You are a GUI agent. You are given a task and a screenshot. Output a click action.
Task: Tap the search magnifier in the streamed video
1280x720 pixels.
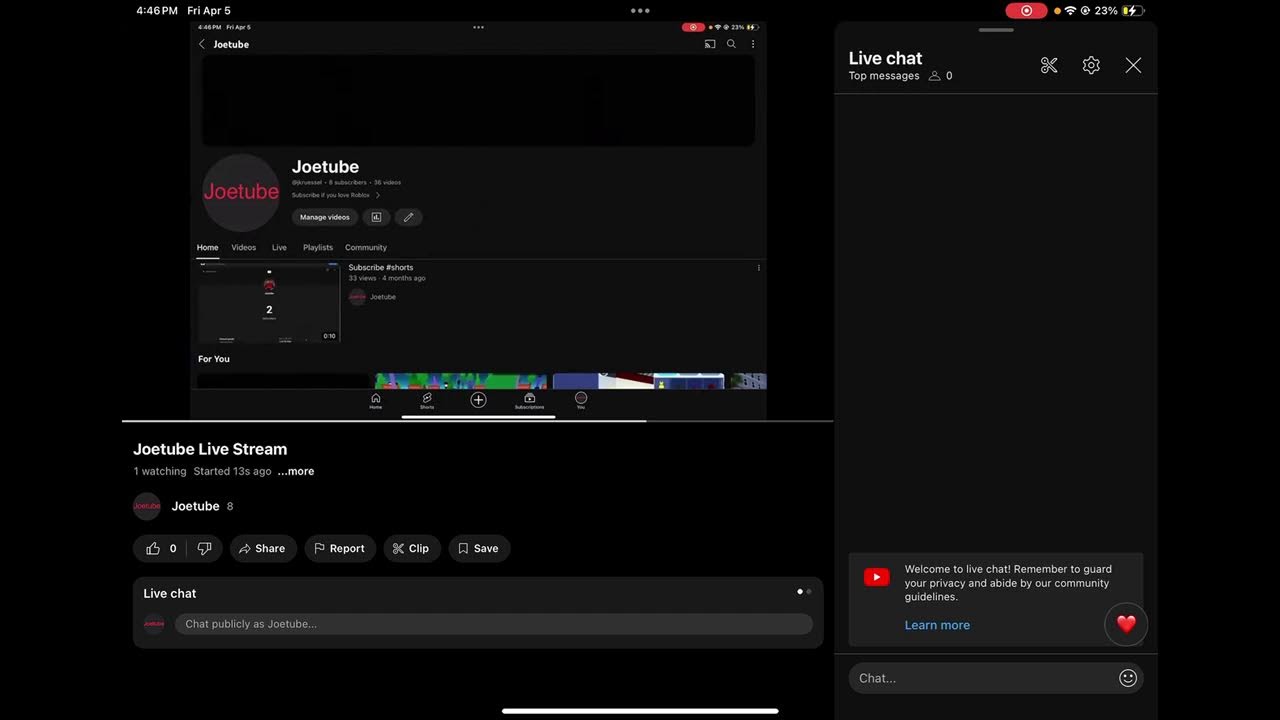(x=731, y=44)
